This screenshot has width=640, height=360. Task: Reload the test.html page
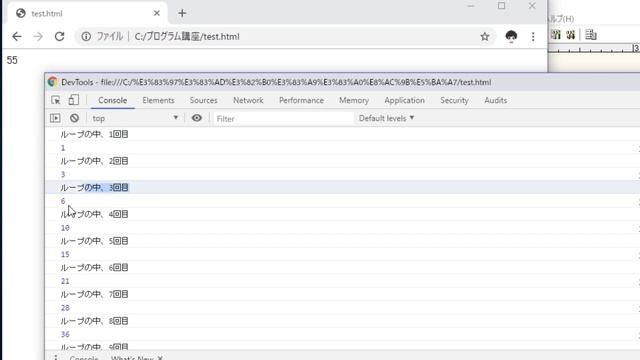pyautogui.click(x=60, y=37)
